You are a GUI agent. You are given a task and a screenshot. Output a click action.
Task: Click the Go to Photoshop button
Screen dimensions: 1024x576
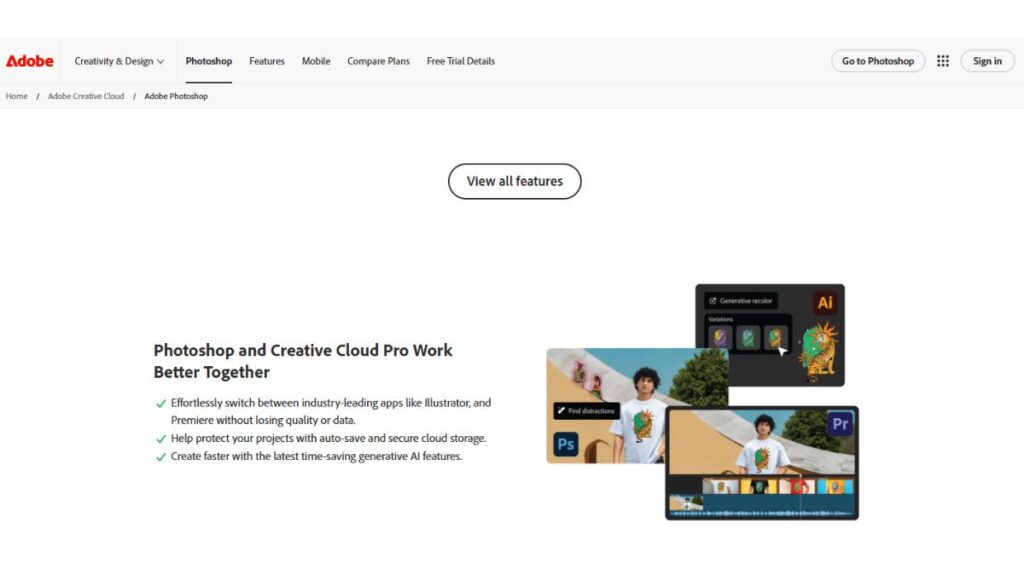[877, 60]
